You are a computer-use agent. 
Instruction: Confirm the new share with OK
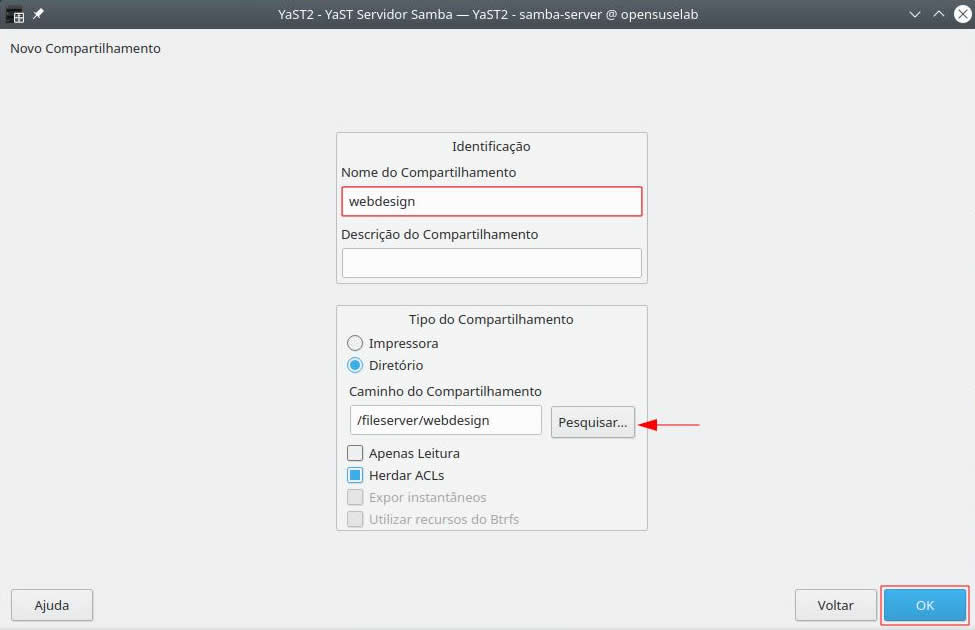tap(925, 605)
